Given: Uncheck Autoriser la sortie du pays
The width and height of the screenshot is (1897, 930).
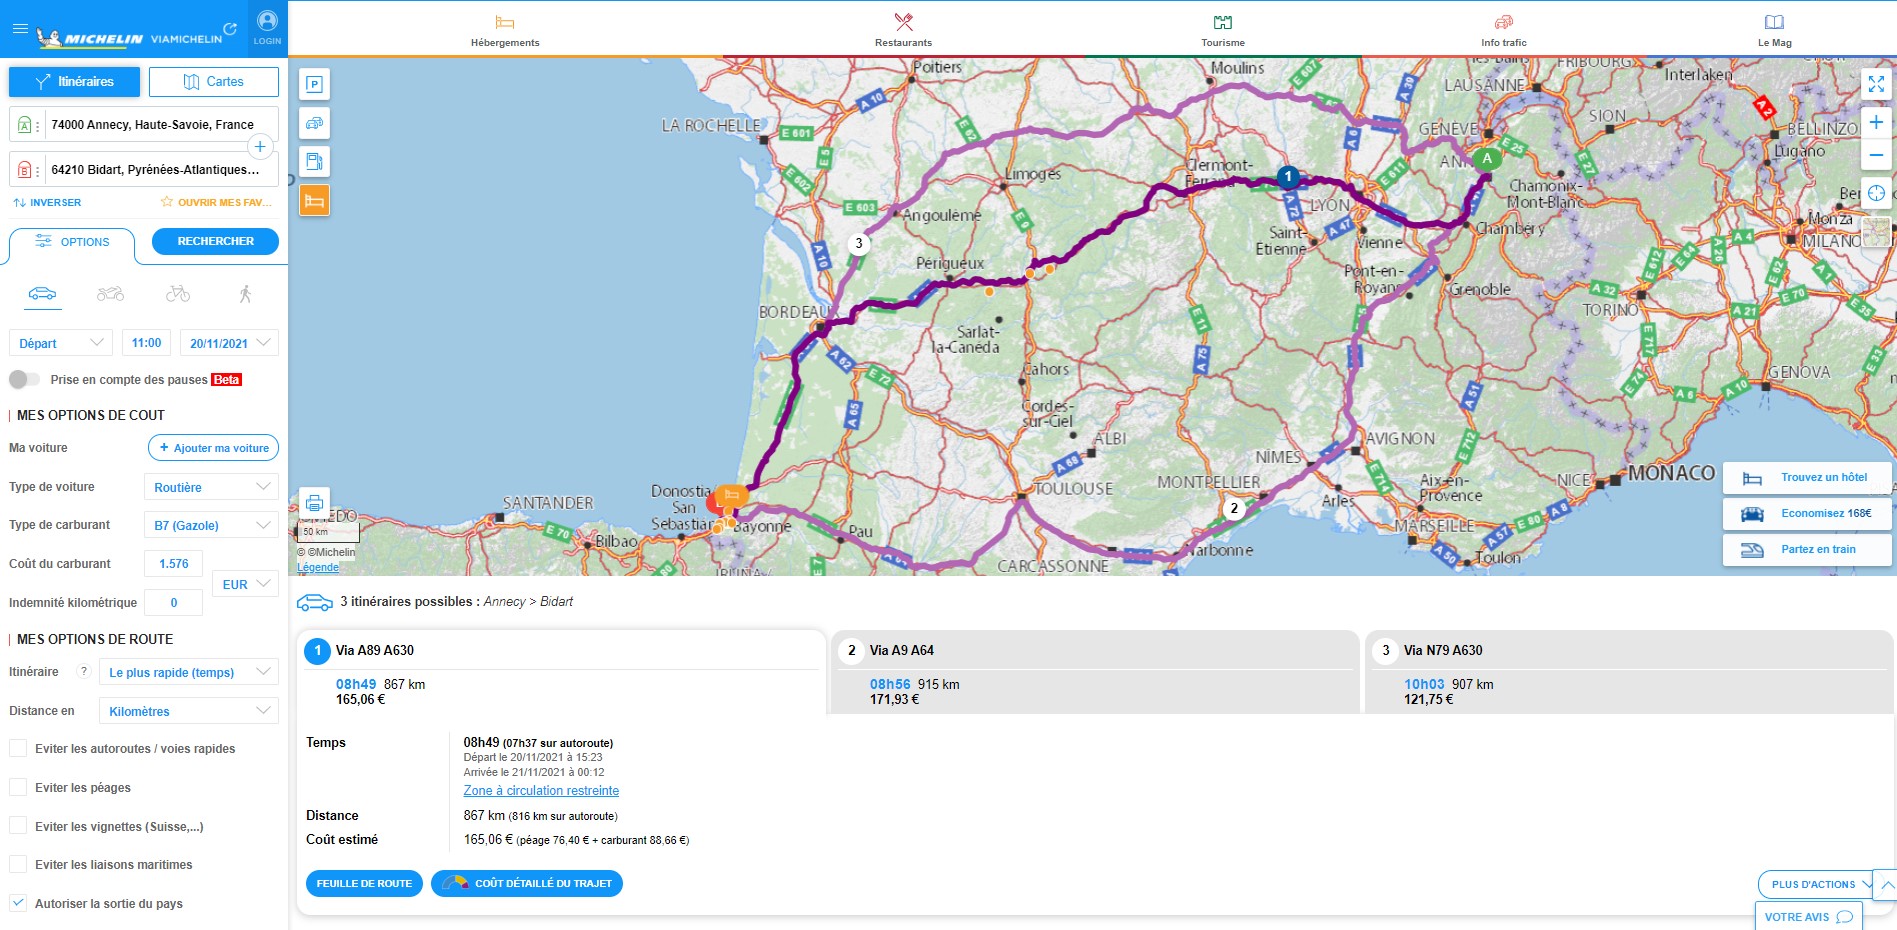Looking at the screenshot, I should pos(18,903).
